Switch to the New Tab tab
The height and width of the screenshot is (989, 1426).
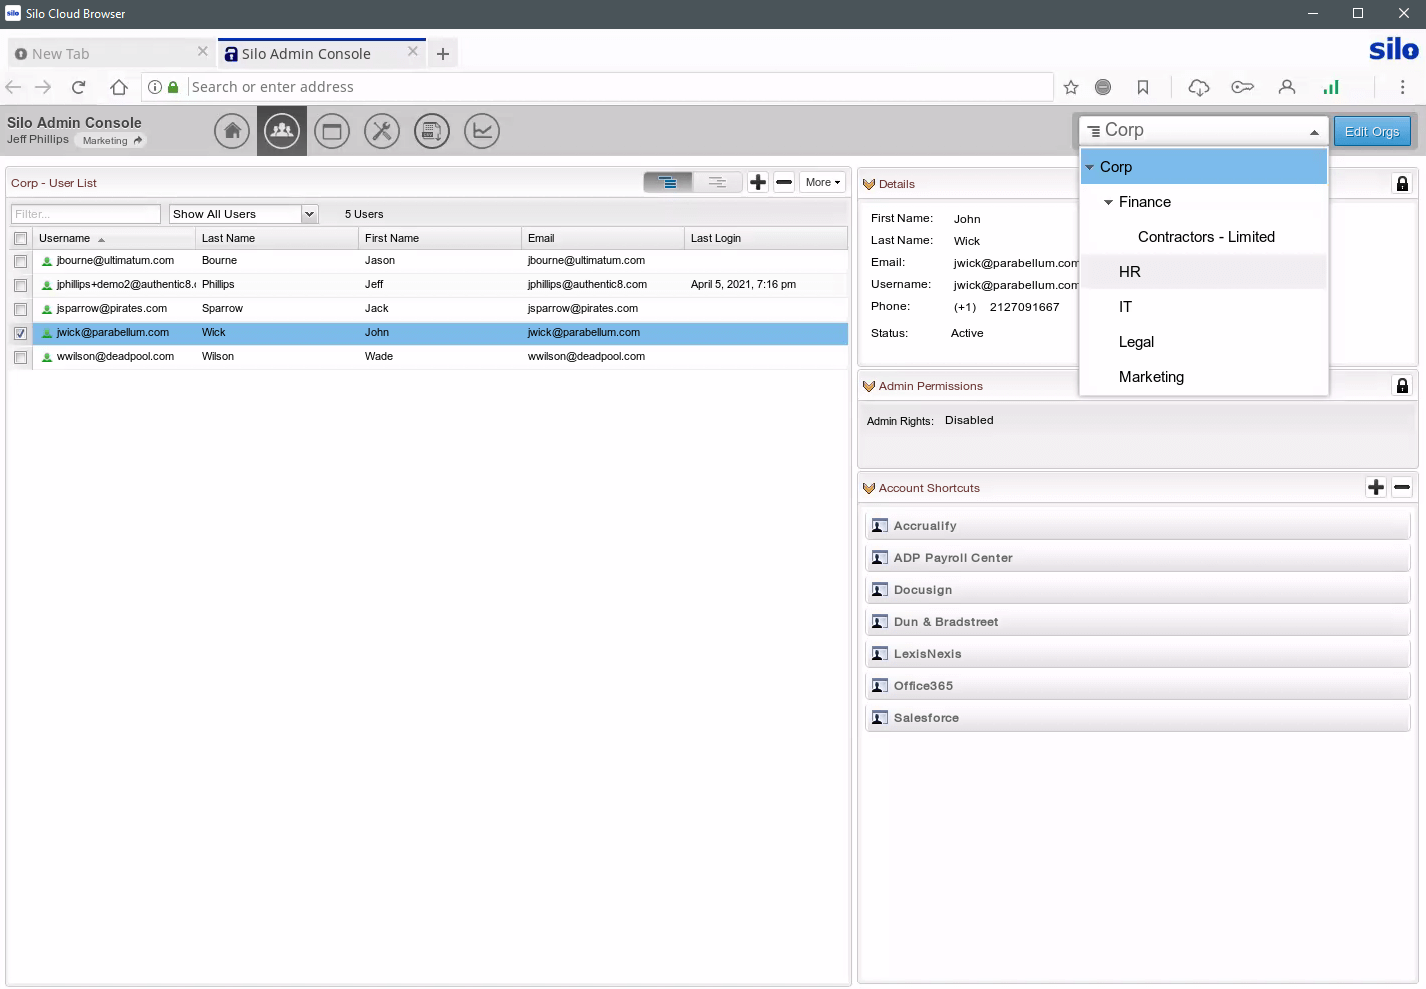pos(110,54)
